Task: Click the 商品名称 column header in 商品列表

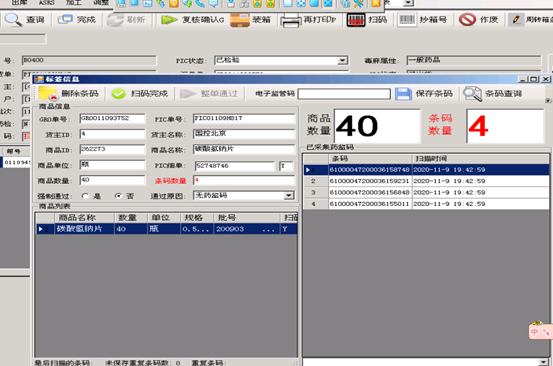Action: pos(84,218)
